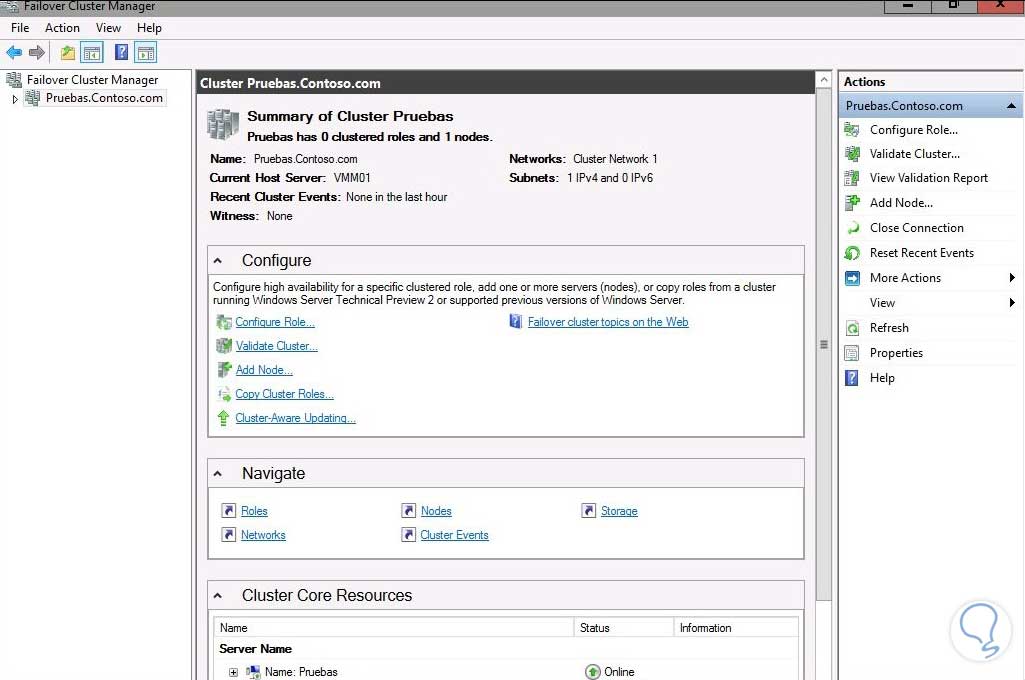Click the Back arrow toolbar icon

[14, 52]
